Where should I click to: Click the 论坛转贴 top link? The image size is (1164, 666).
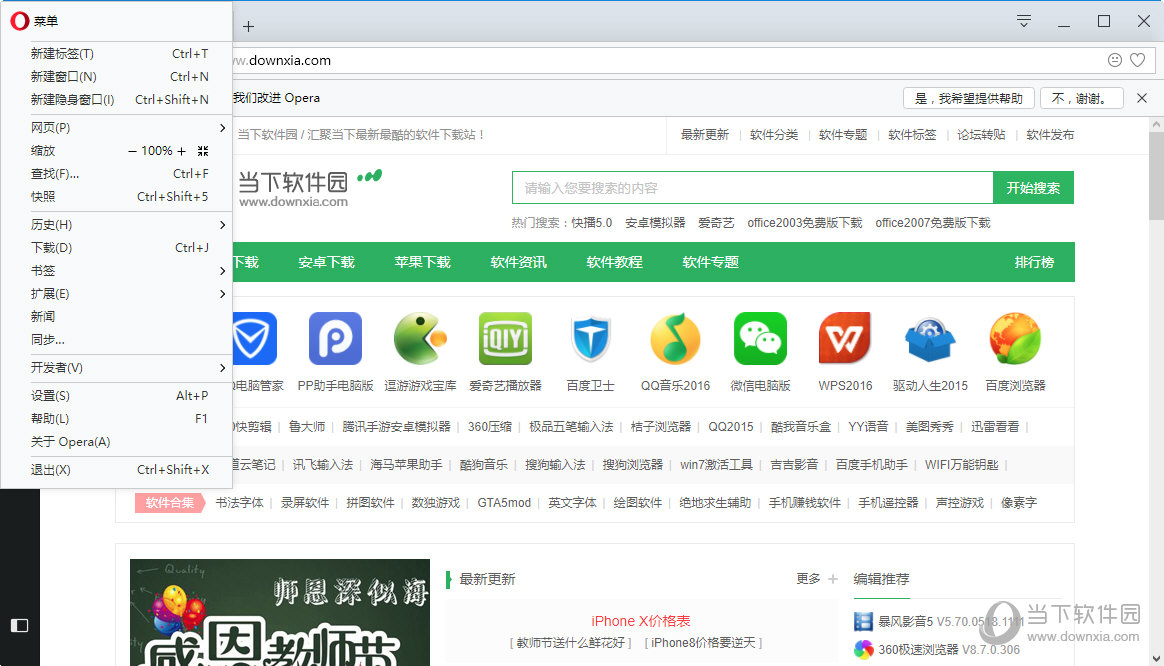point(981,134)
